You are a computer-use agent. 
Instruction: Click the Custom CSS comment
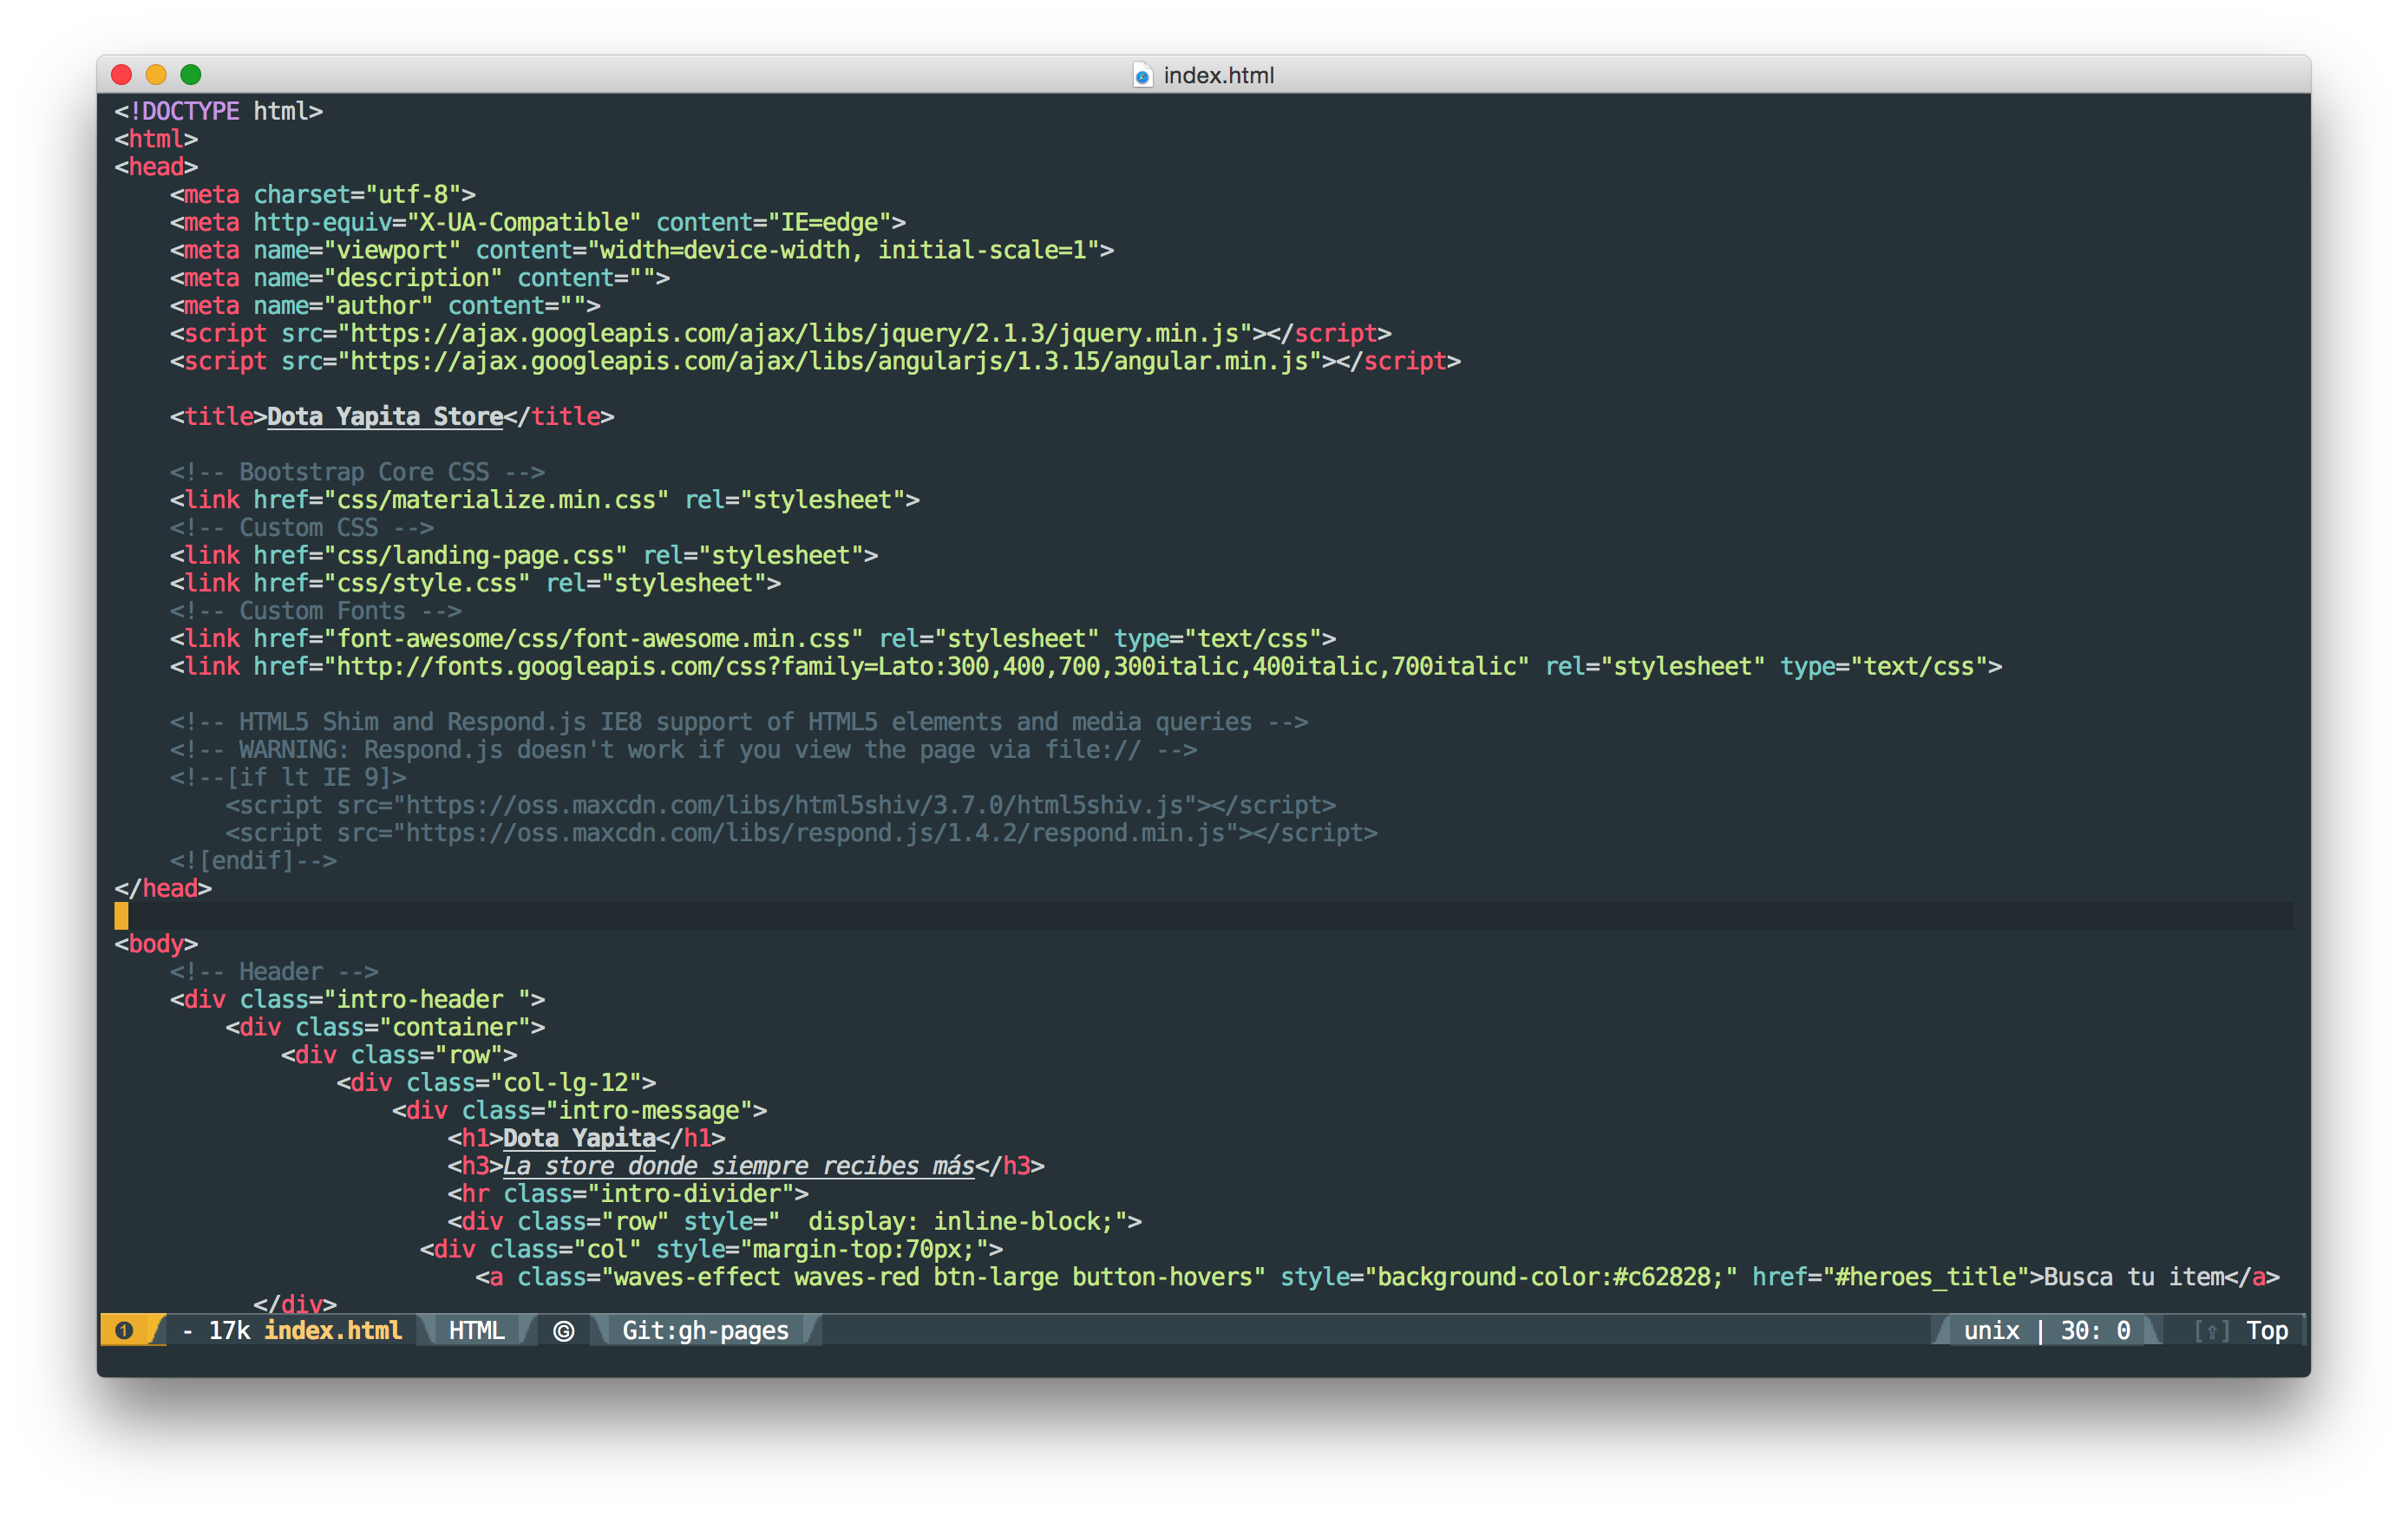301,527
